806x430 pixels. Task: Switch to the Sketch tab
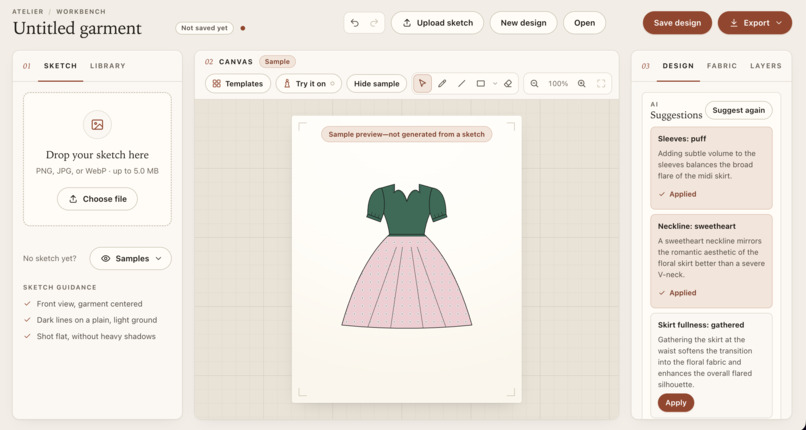point(60,66)
